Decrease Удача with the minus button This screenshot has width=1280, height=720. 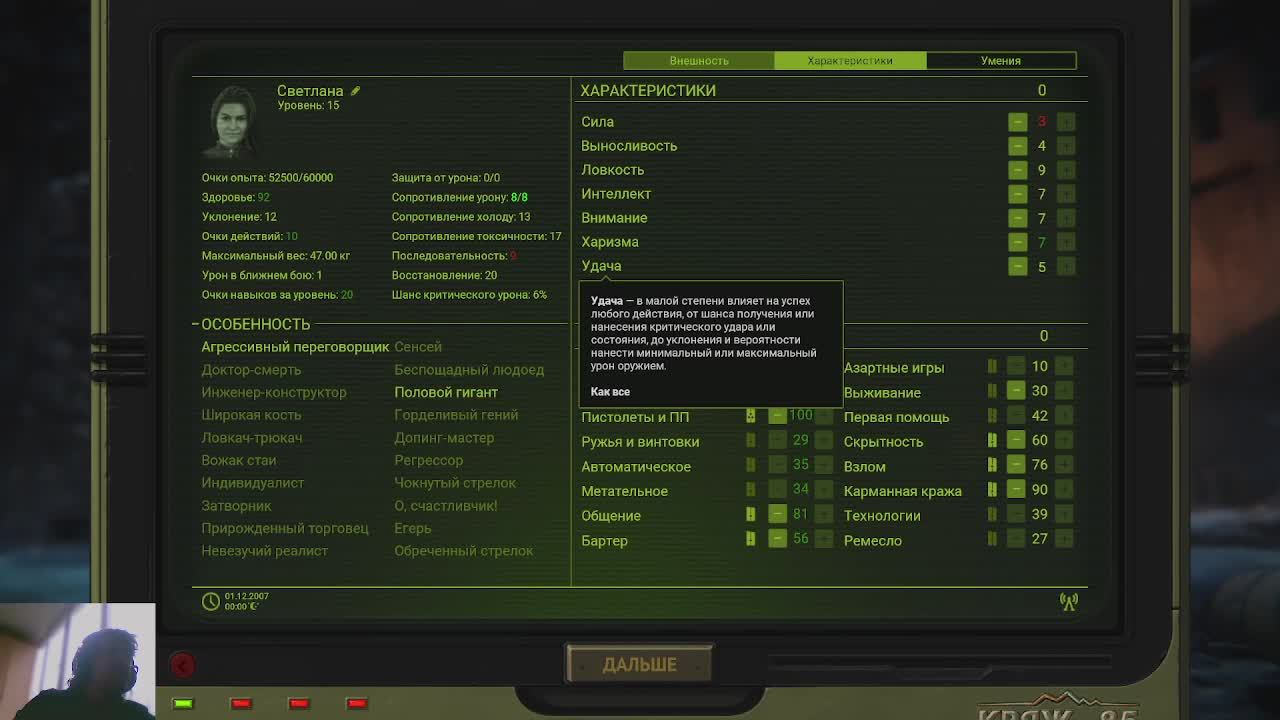click(x=1017, y=265)
